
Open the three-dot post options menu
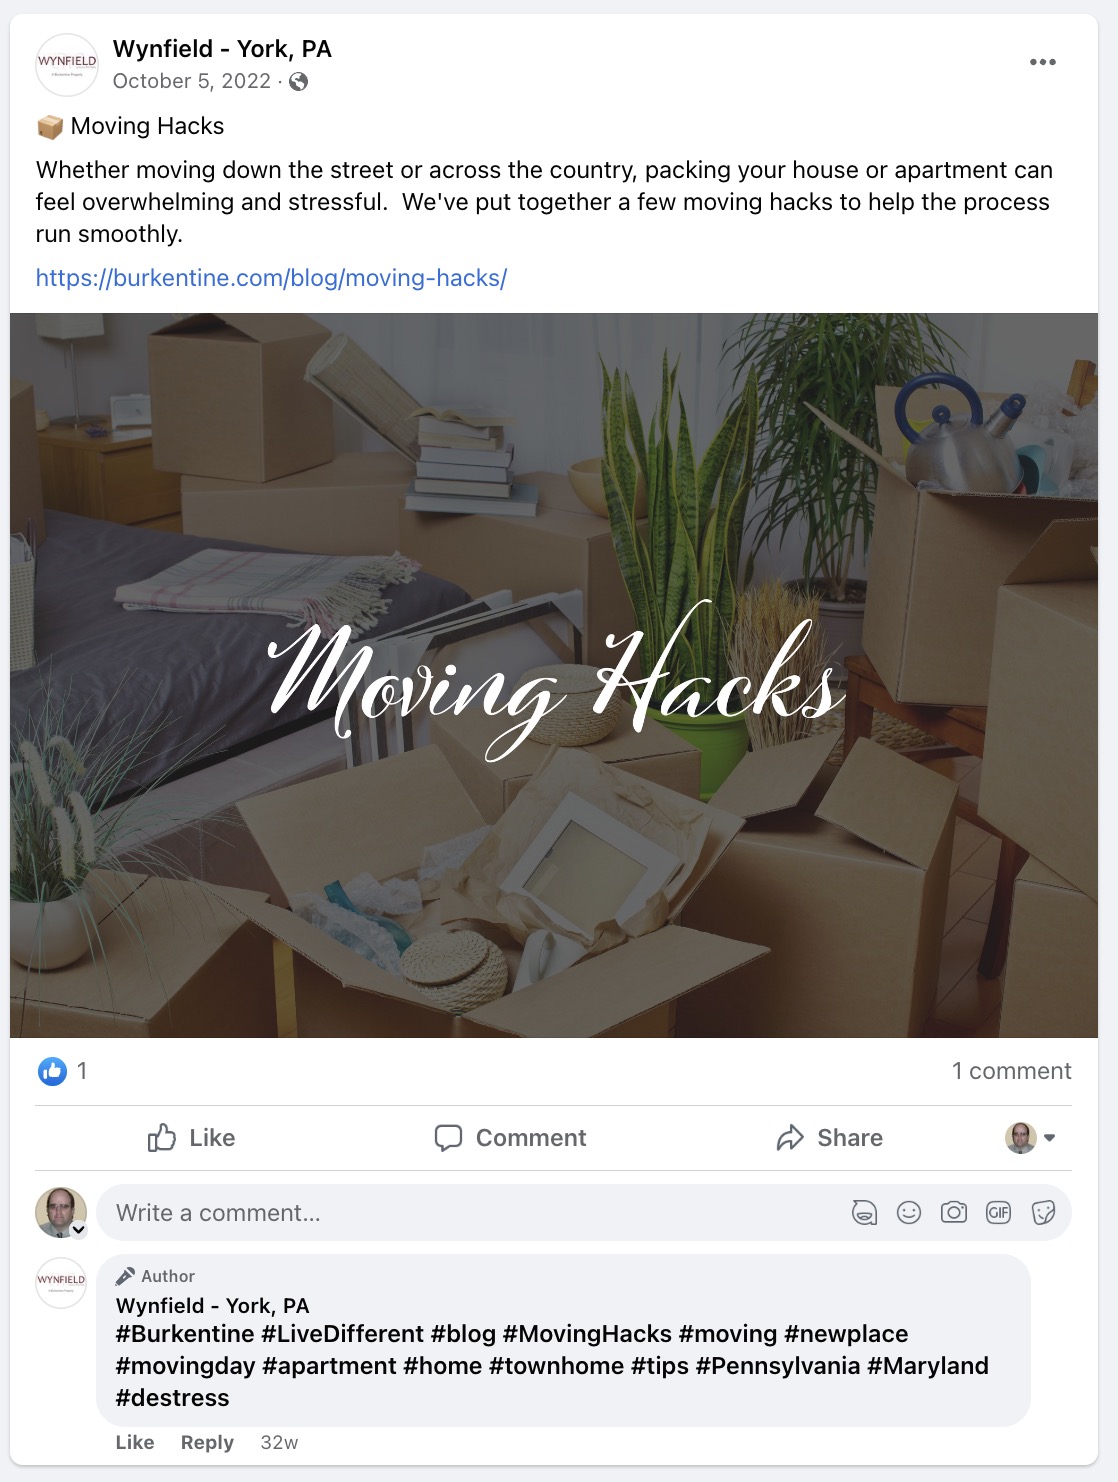[1042, 62]
